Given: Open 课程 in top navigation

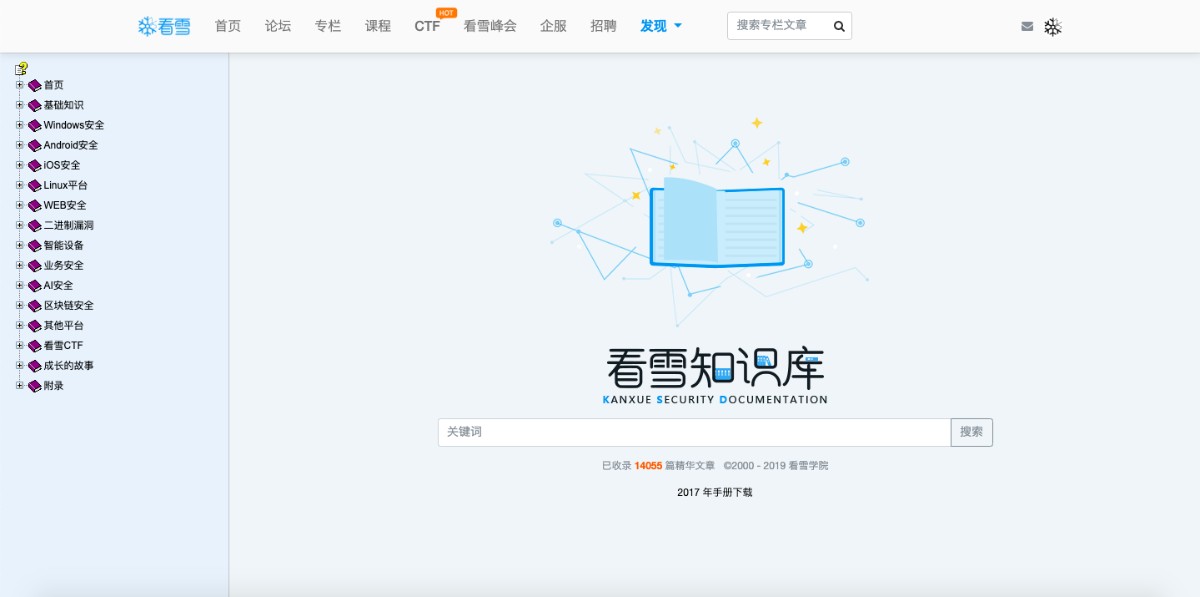Looking at the screenshot, I should 378,26.
